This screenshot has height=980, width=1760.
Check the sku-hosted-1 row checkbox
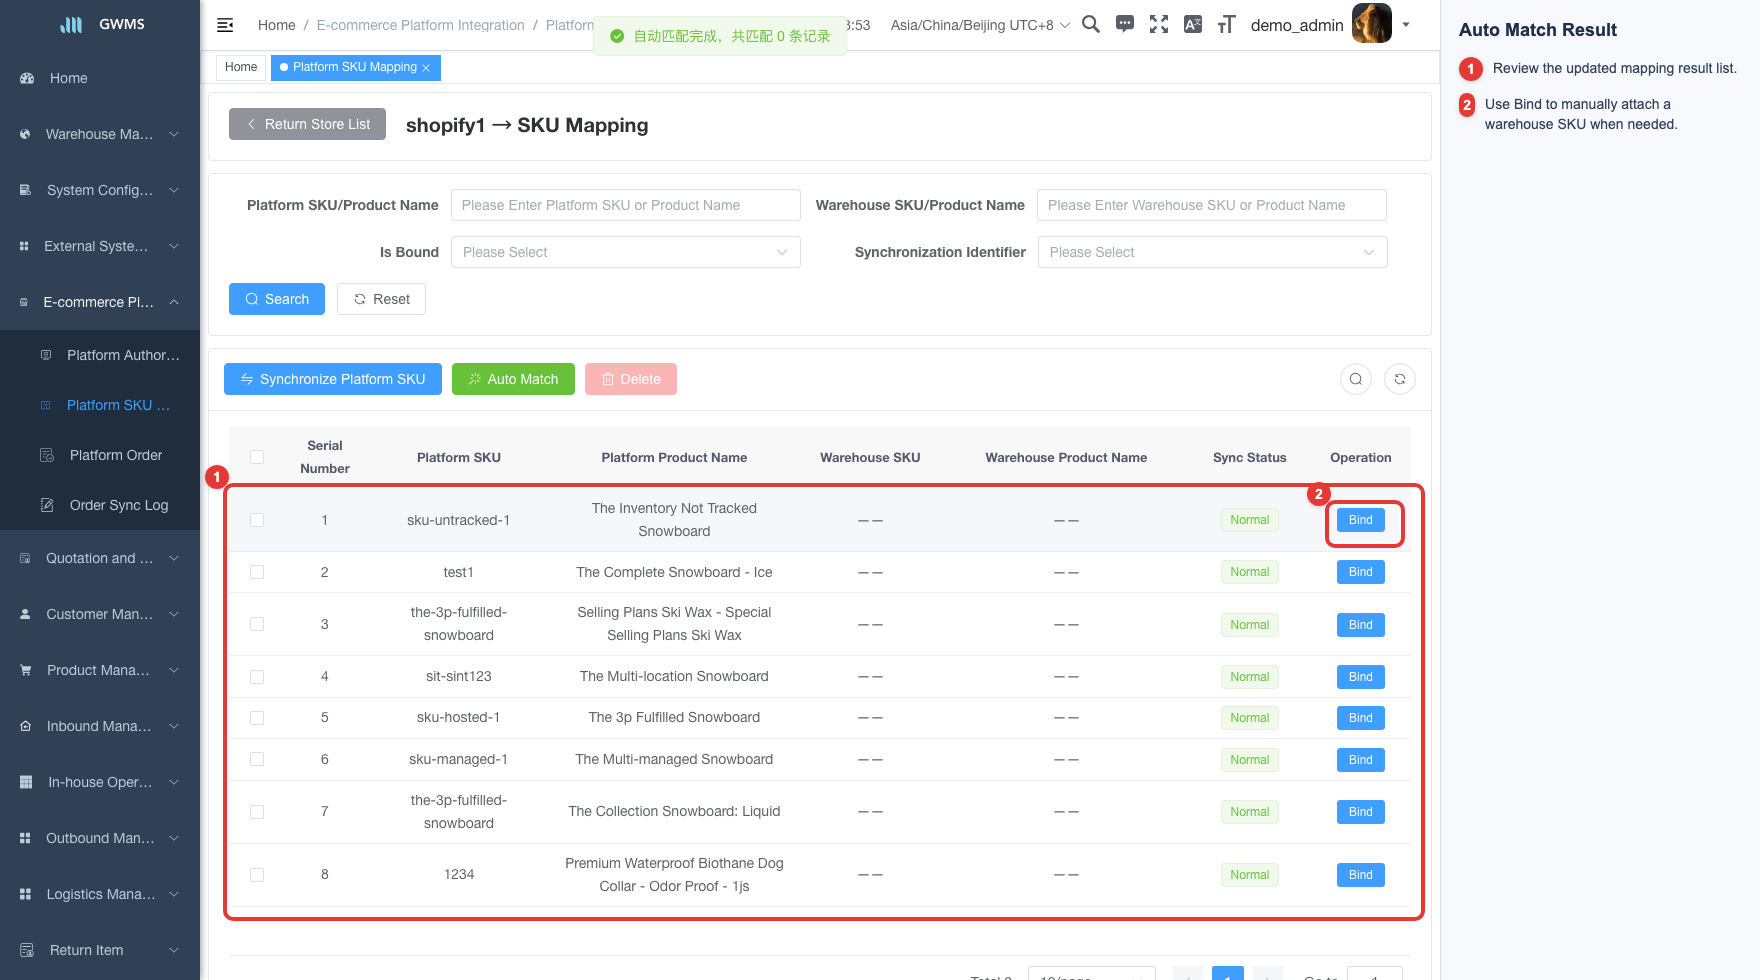[257, 718]
